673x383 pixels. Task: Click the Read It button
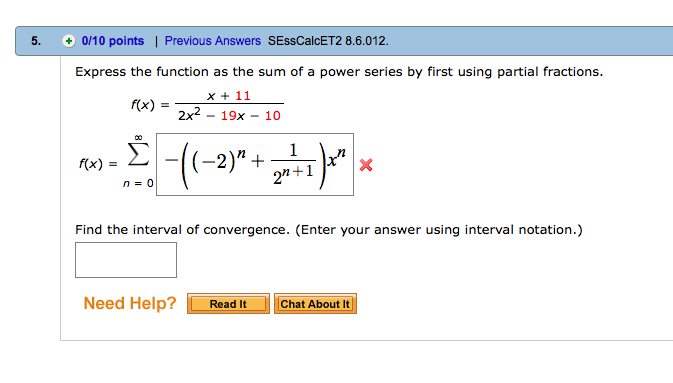[x=228, y=304]
